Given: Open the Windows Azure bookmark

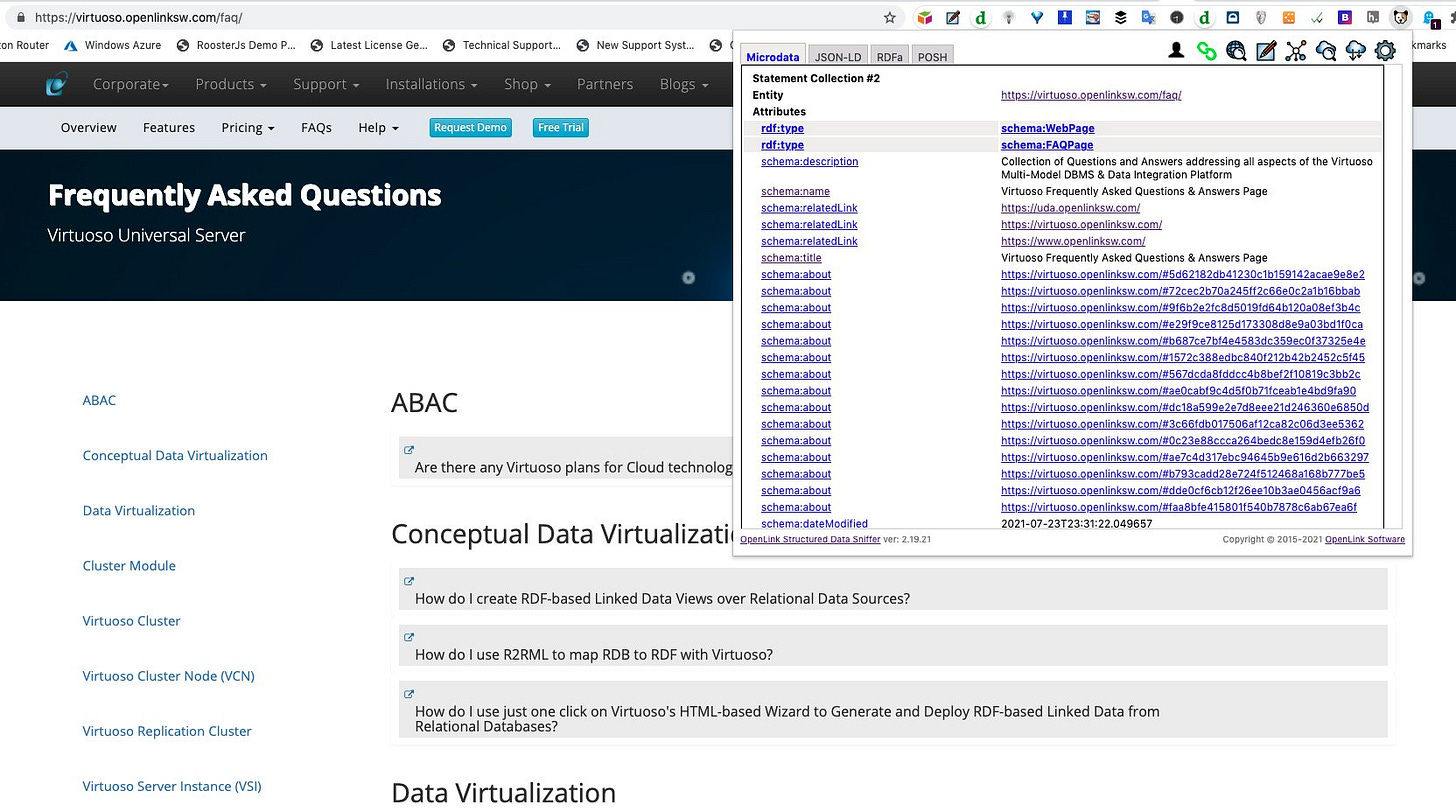Looking at the screenshot, I should [113, 45].
